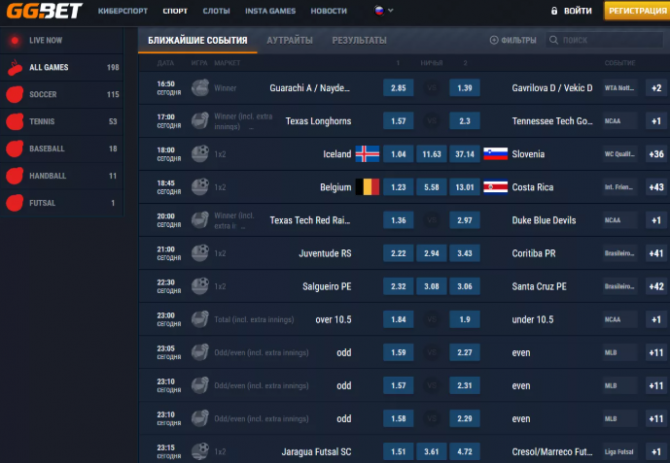
Task: Open the Фильтры filters option
Action: point(513,40)
